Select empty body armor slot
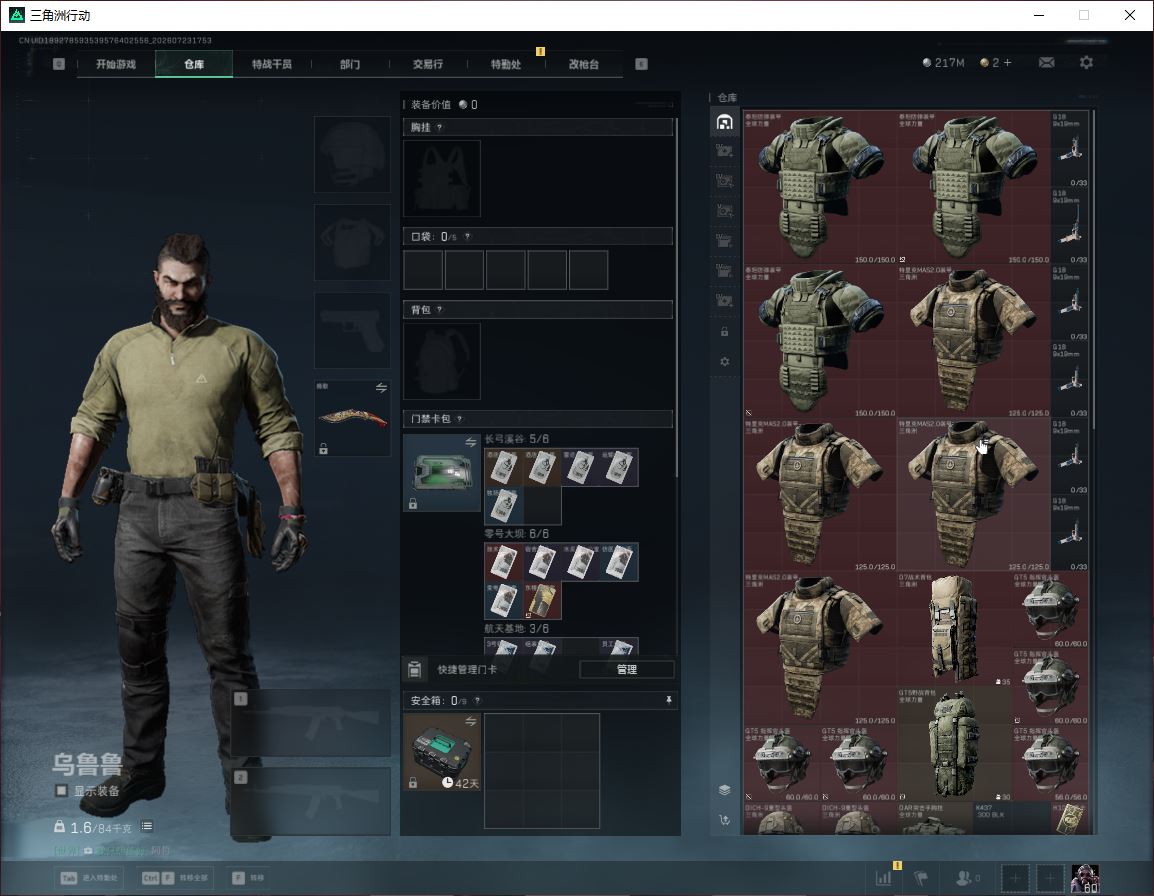Image resolution: width=1154 pixels, height=896 pixels. tap(353, 242)
